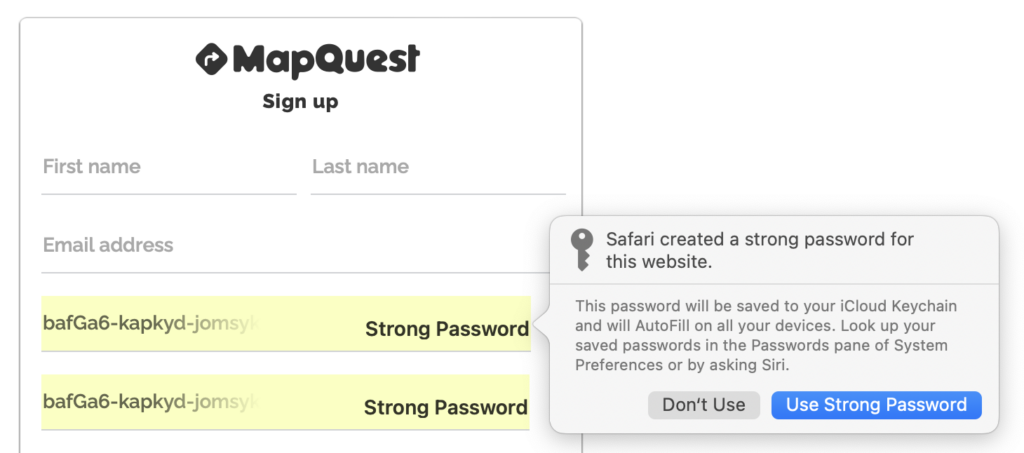Click Strong Password label in confirm password field
1024x453 pixels.
(445, 407)
